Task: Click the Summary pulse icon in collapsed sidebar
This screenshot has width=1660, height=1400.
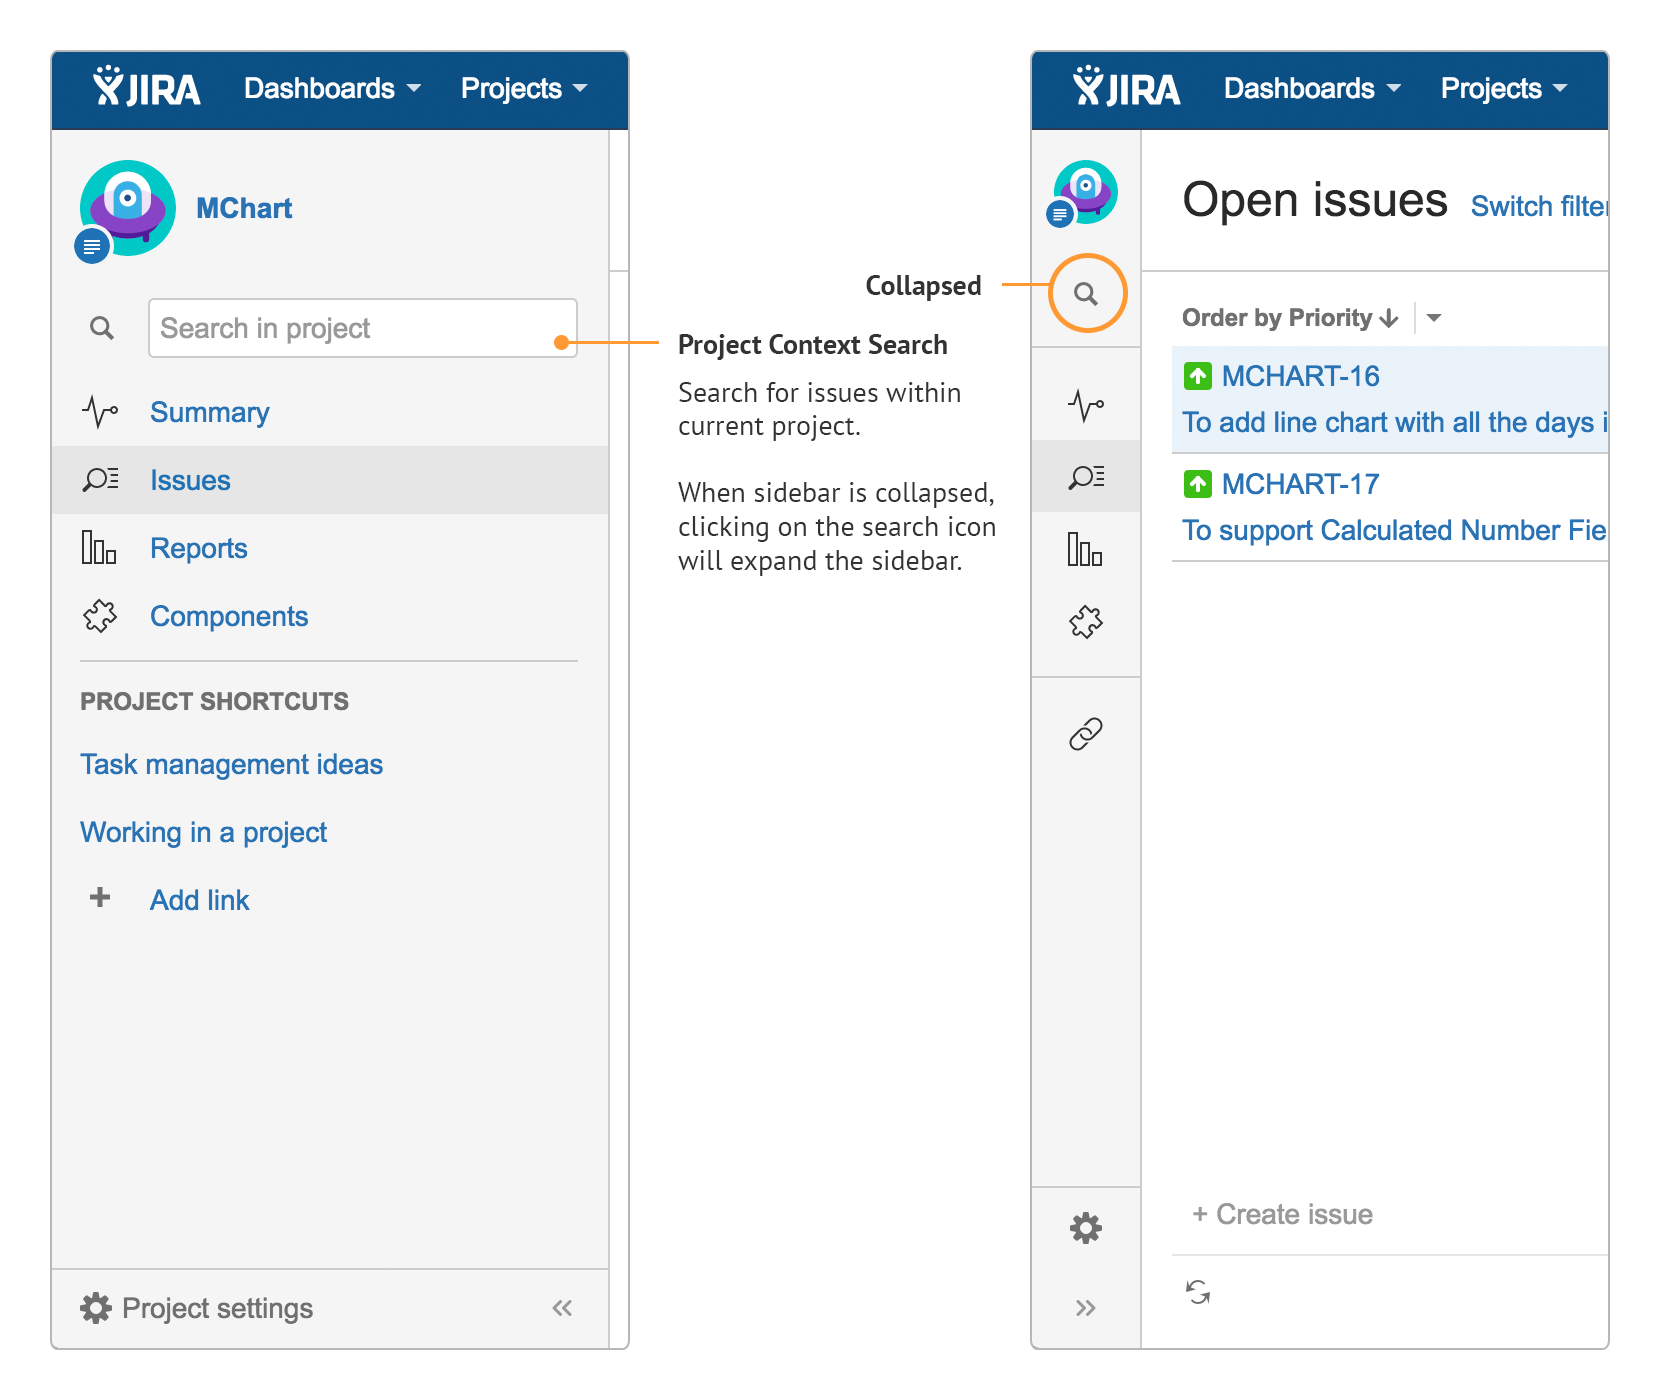Action: (x=1086, y=406)
